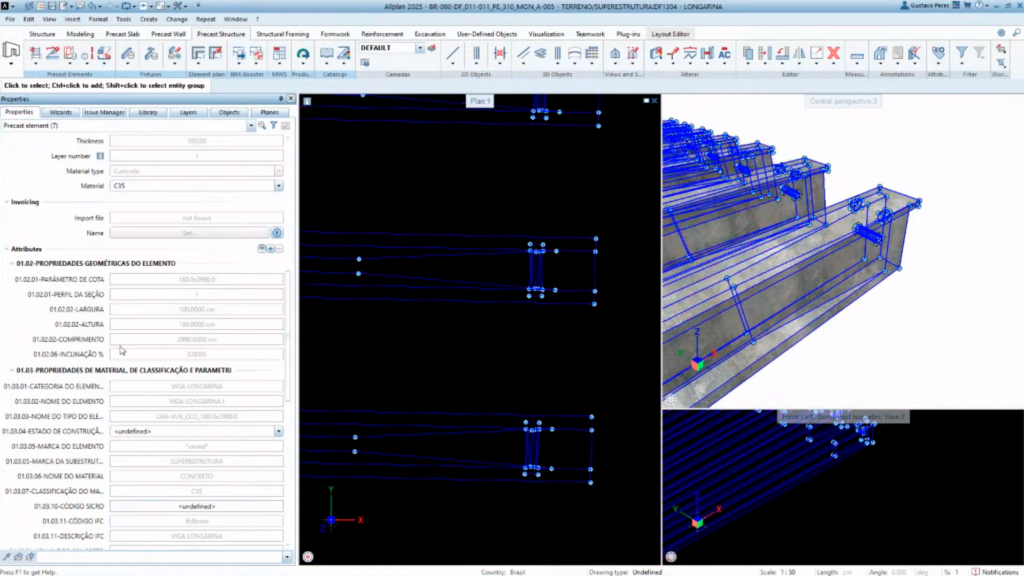The image size is (1024, 576).
Task: Open the Reinforcement ribbon tab
Action: point(382,34)
